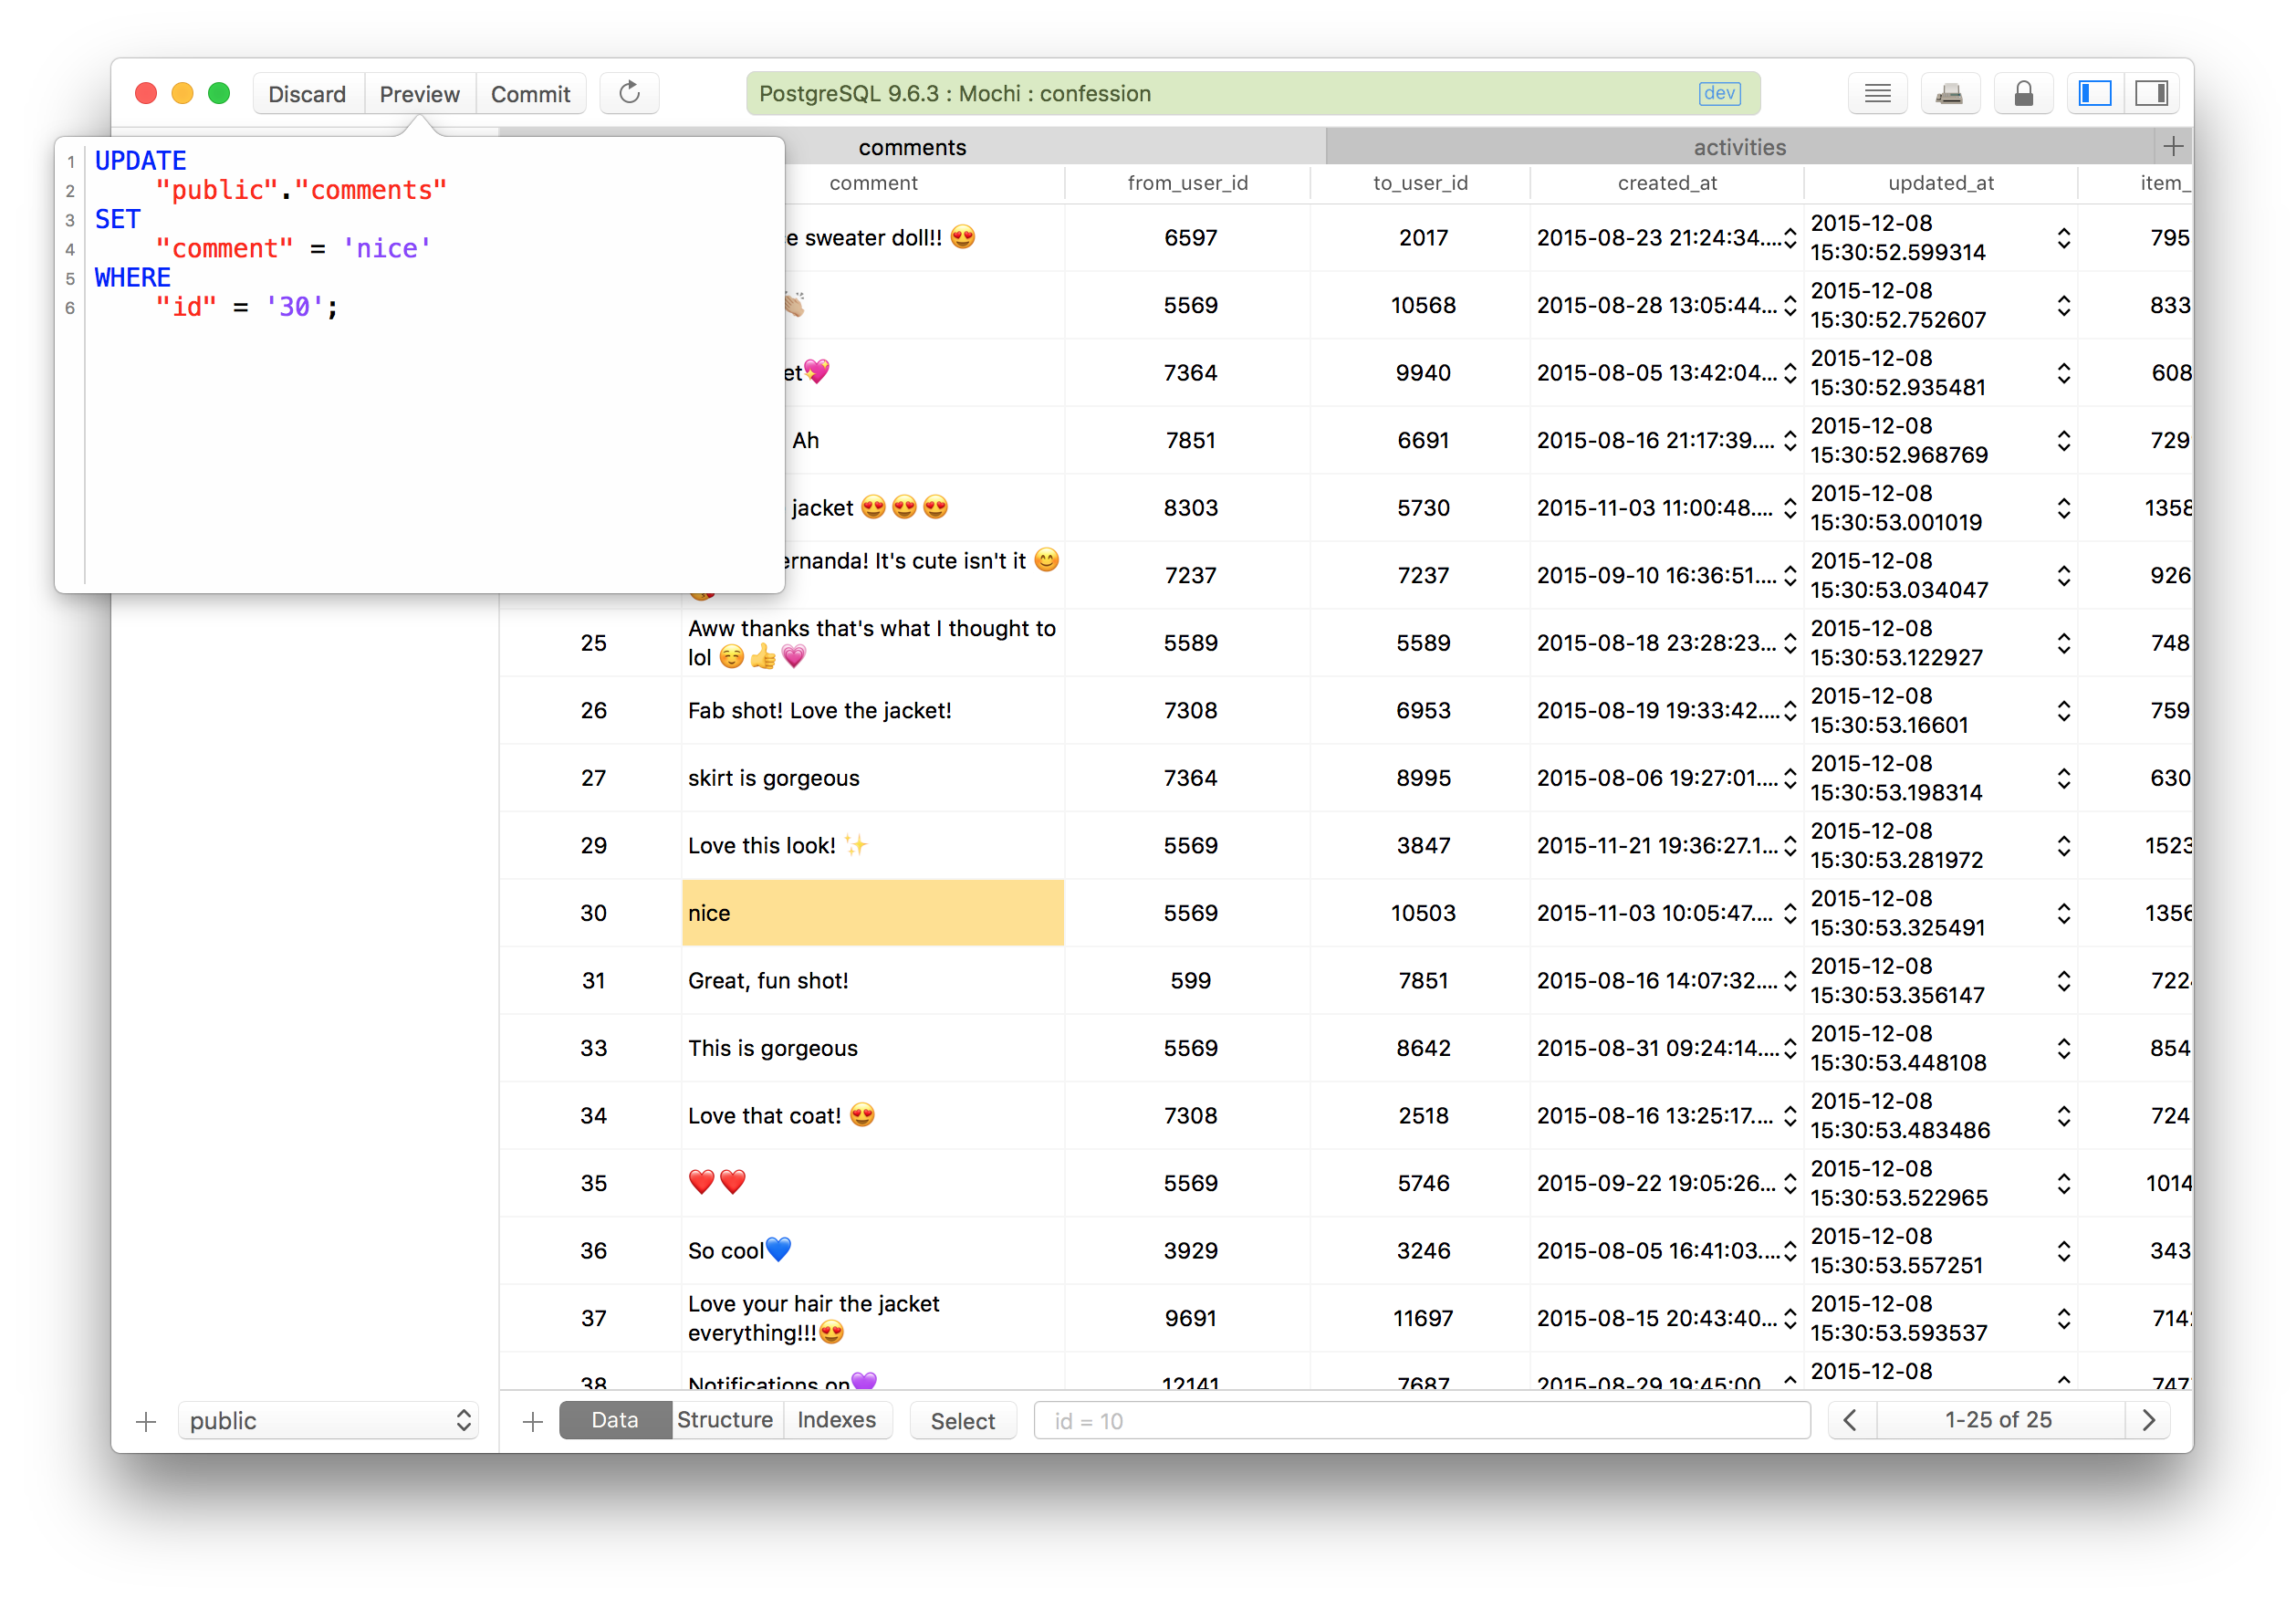Click the 'nice' value in SQL preview
Image resolution: width=2296 pixels, height=1599 pixels.
386,248
